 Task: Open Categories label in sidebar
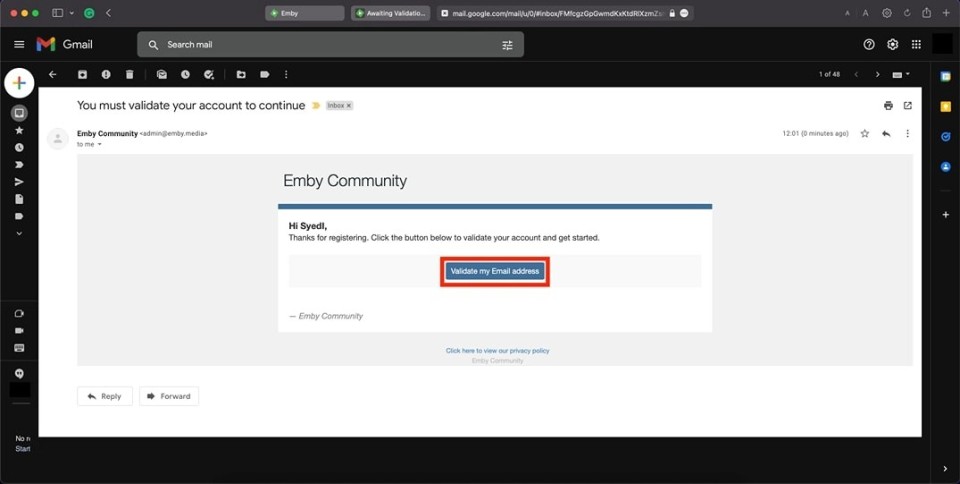pos(19,216)
